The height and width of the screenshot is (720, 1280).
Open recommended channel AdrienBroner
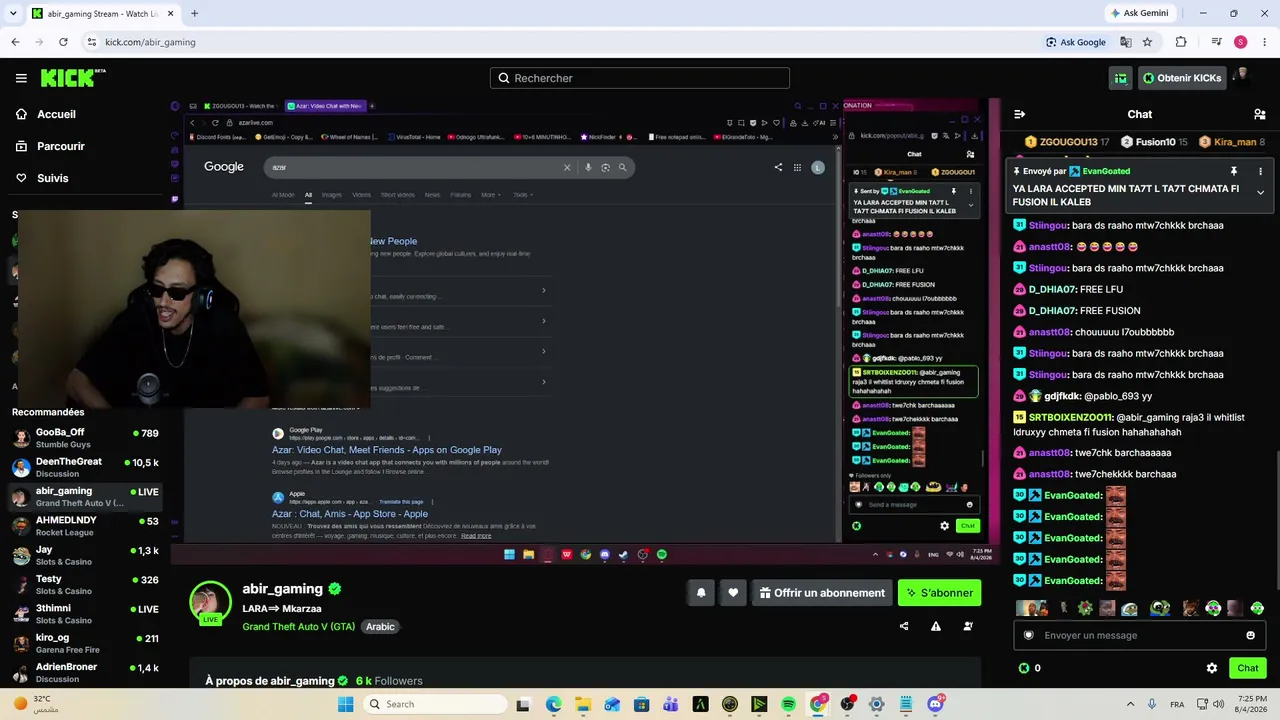point(85,672)
